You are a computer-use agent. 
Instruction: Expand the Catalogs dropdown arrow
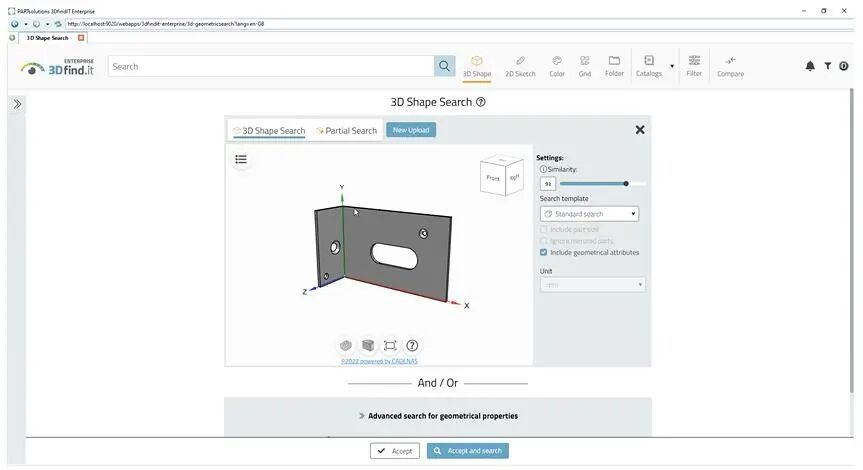click(672, 67)
